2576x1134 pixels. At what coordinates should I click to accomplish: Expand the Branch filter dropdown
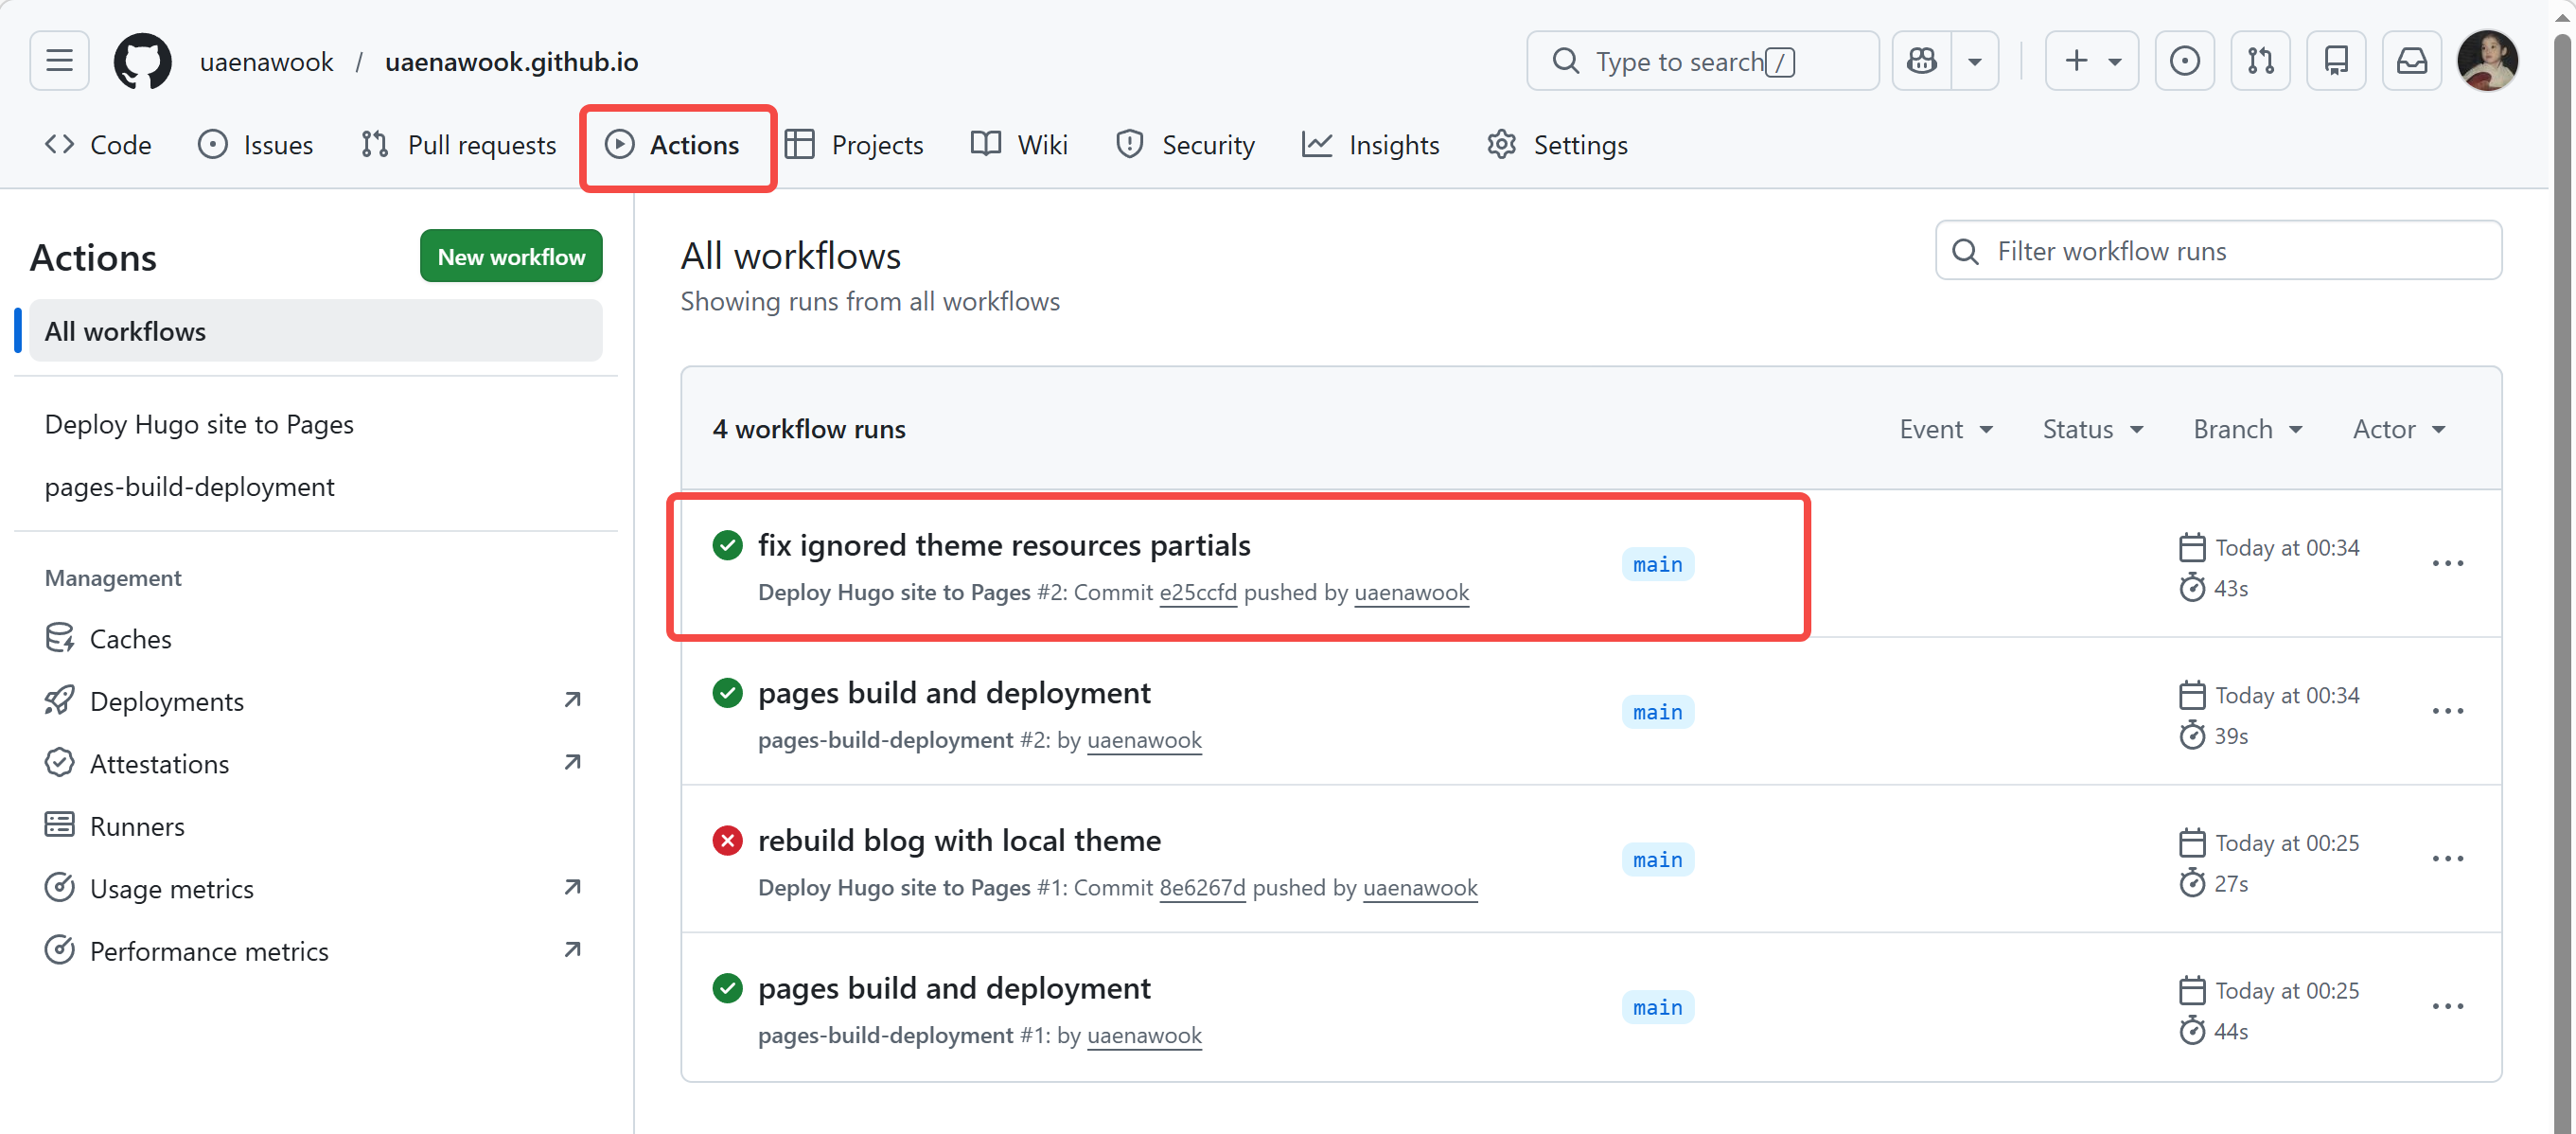pyautogui.click(x=2247, y=429)
